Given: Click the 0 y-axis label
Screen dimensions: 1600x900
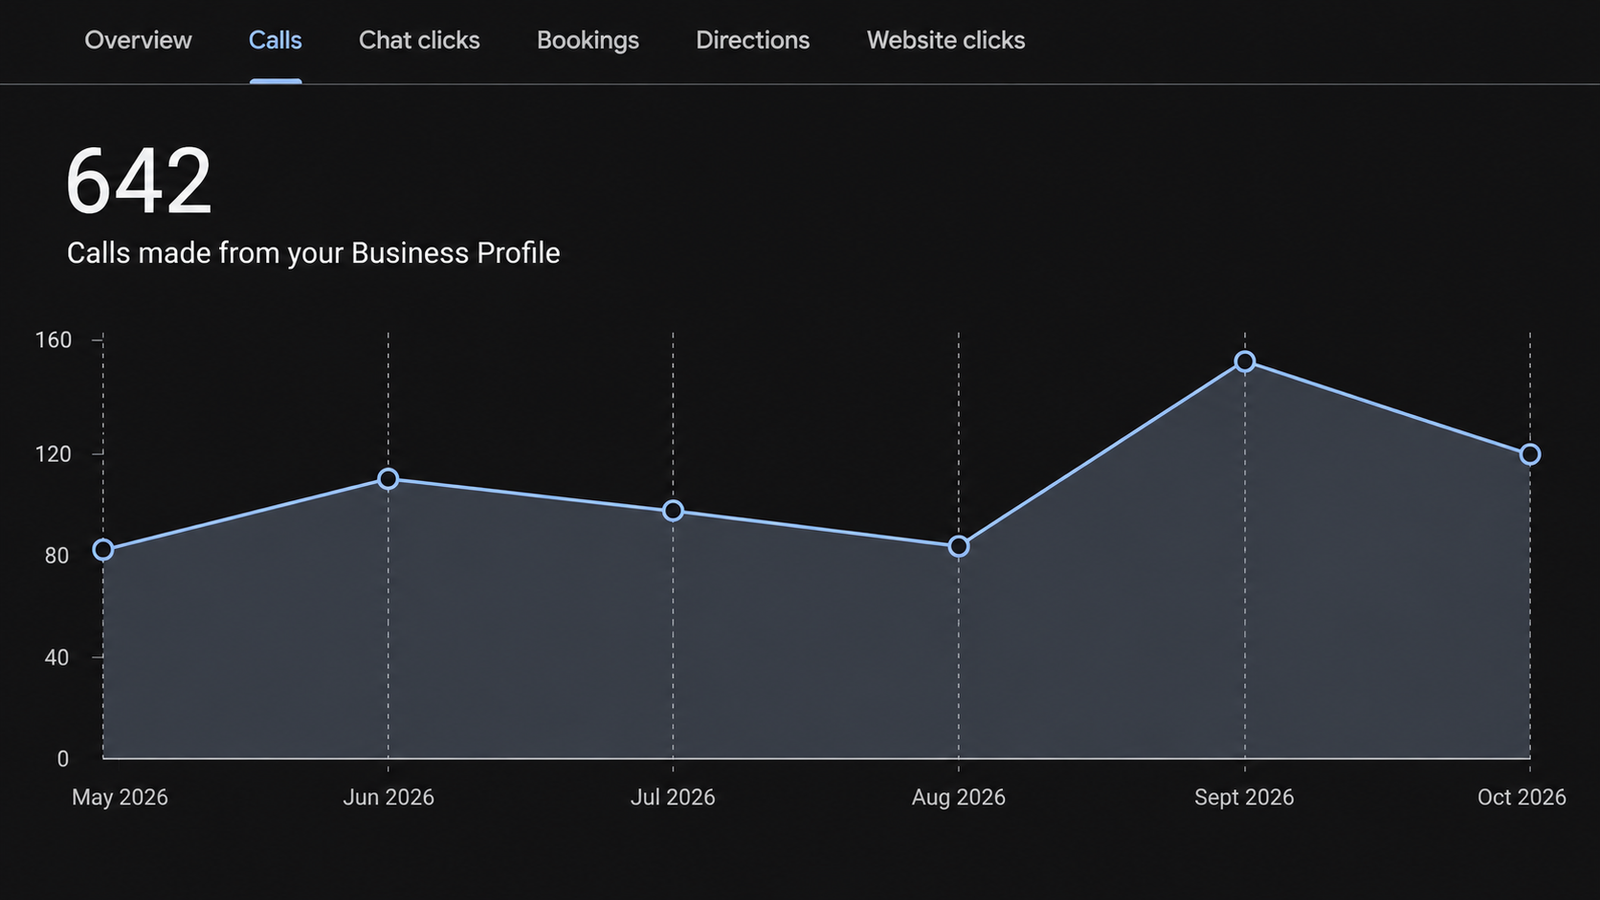Looking at the screenshot, I should [63, 759].
